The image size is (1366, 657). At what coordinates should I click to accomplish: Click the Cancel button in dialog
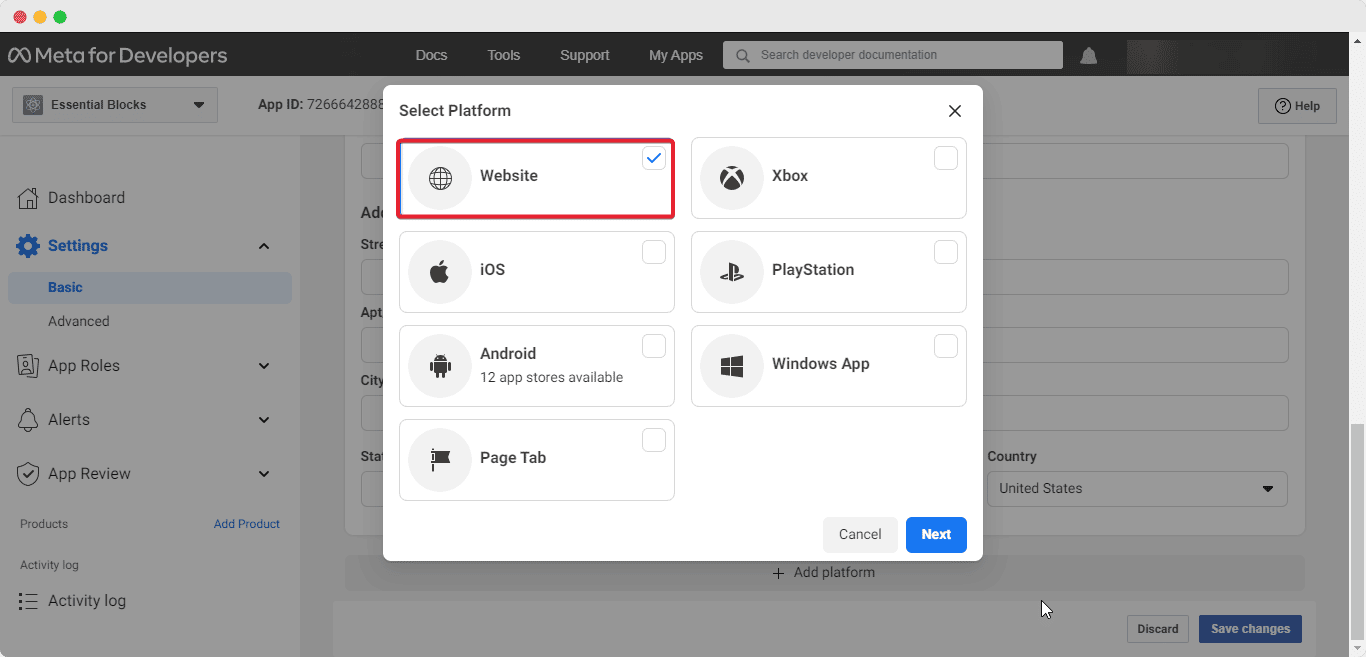[860, 535]
